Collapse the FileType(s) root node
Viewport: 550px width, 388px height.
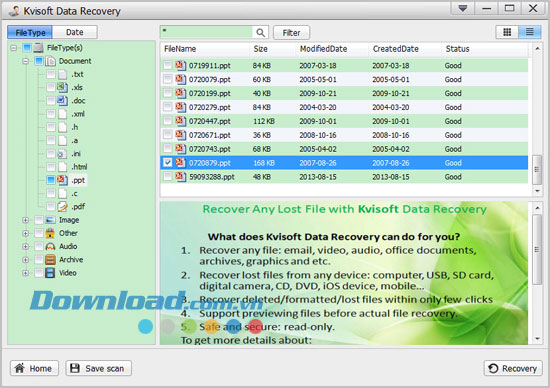[x=14, y=48]
